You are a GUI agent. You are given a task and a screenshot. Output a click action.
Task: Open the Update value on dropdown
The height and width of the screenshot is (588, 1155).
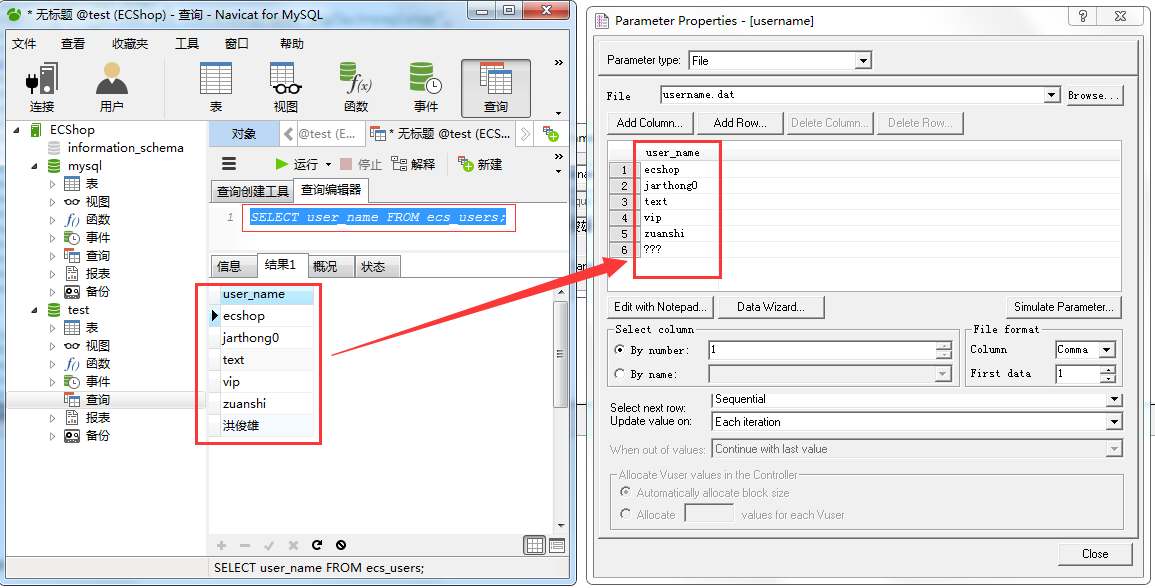point(1114,422)
